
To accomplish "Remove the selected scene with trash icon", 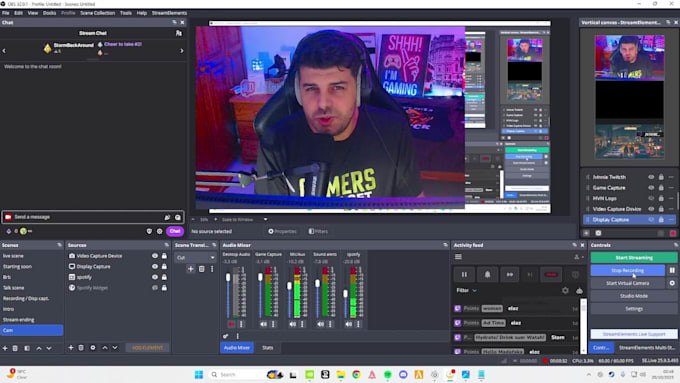I will point(15,348).
